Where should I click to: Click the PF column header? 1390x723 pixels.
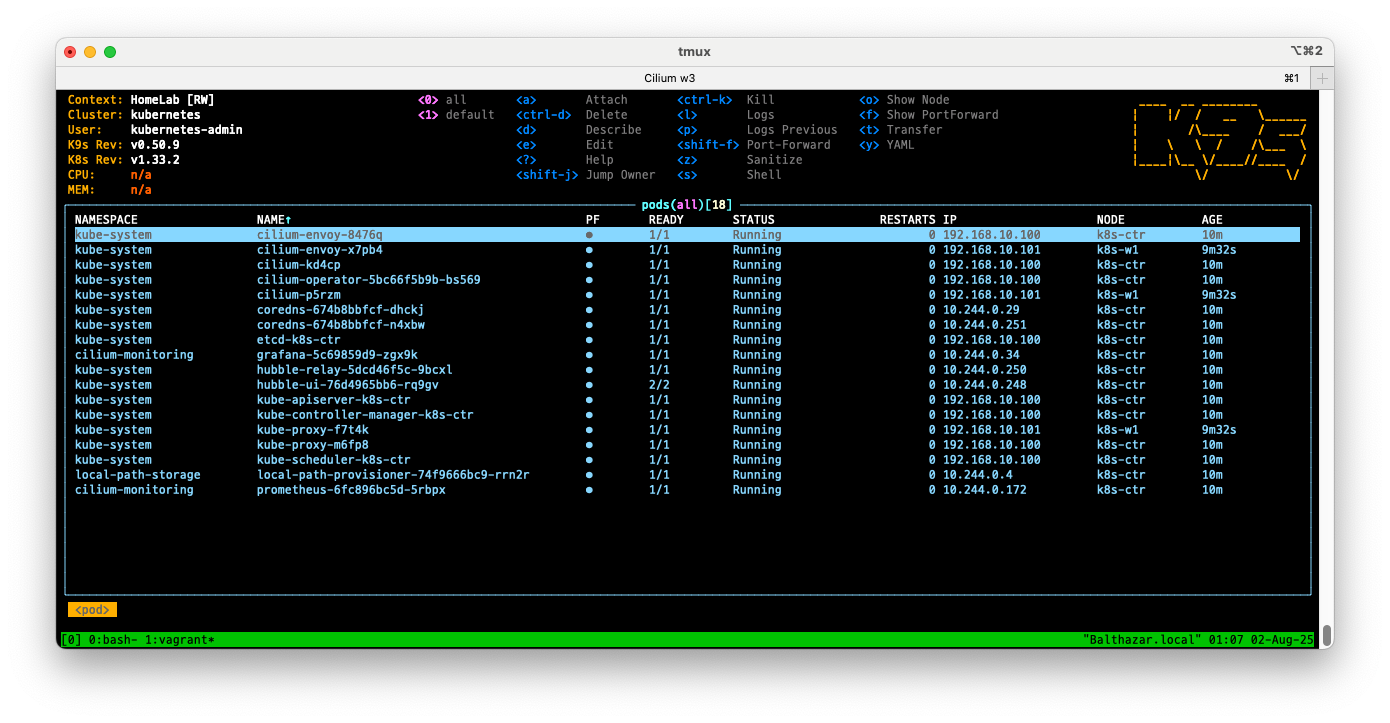click(x=593, y=220)
